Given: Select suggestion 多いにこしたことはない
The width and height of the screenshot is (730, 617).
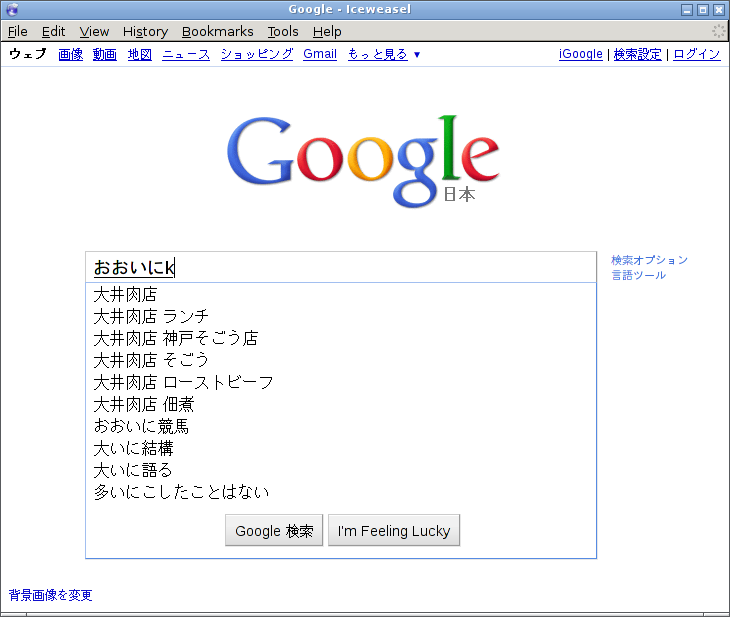Looking at the screenshot, I should [341, 492].
